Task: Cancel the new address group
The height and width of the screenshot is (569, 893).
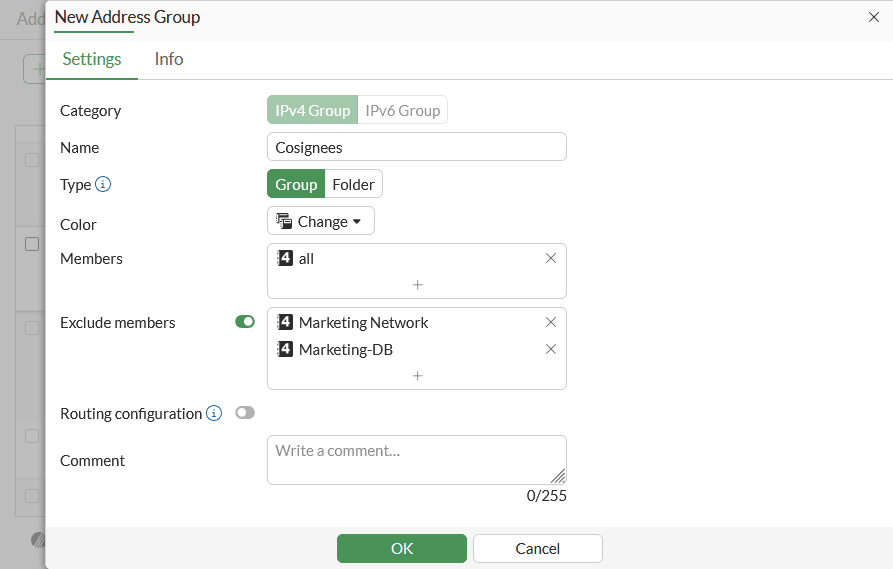Action: coord(538,548)
